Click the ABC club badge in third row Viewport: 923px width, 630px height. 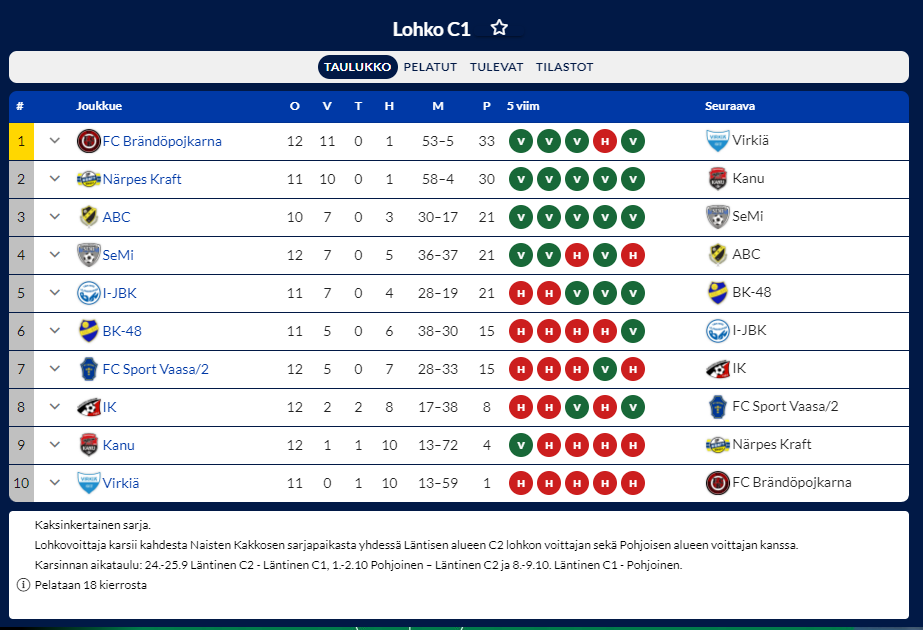click(x=88, y=217)
